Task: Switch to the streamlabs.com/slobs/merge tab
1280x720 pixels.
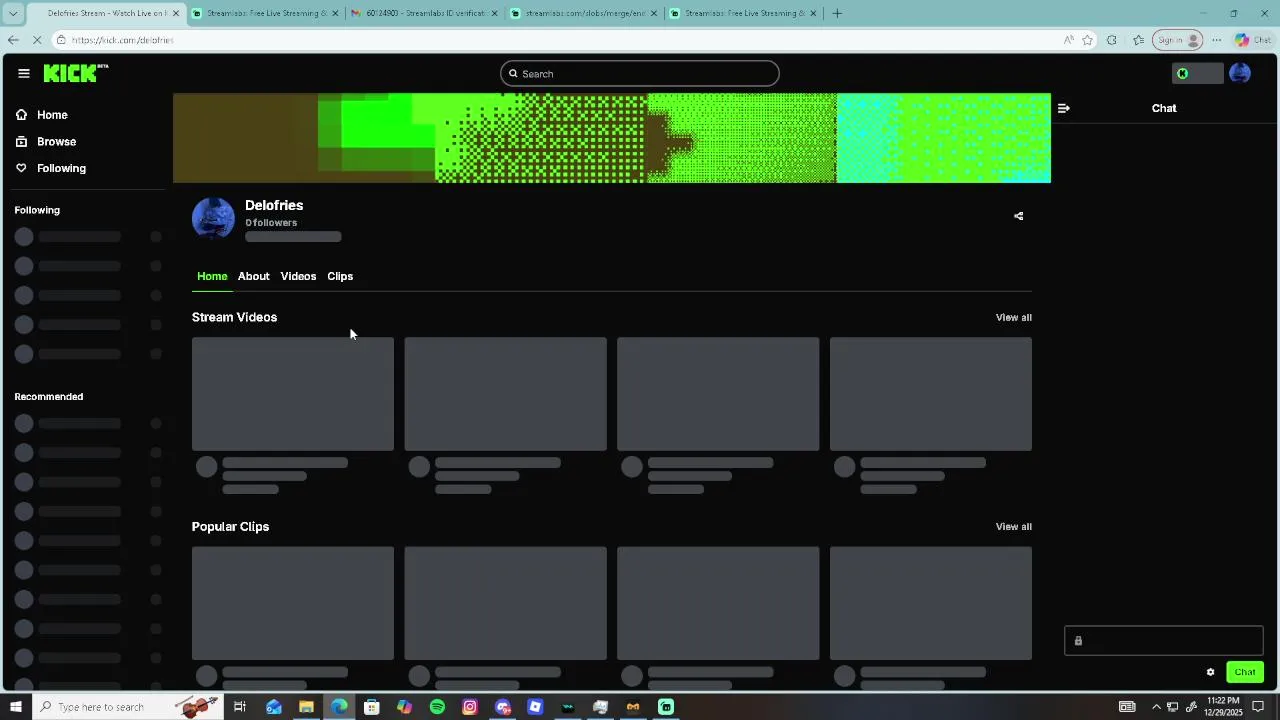Action: click(585, 13)
